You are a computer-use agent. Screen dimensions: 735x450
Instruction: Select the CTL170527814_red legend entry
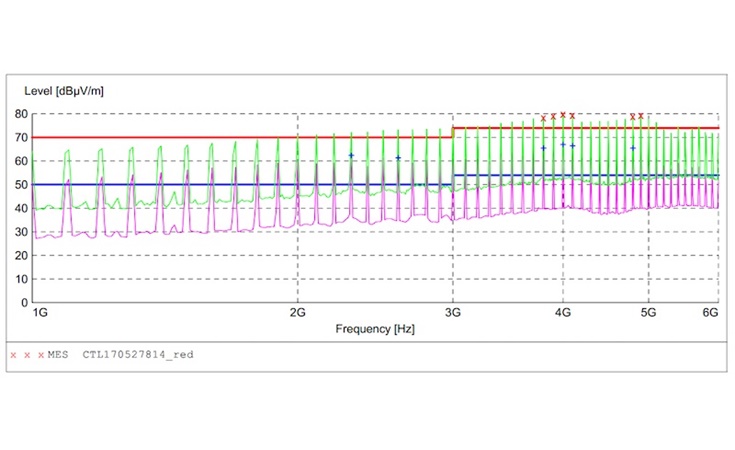pyautogui.click(x=138, y=355)
